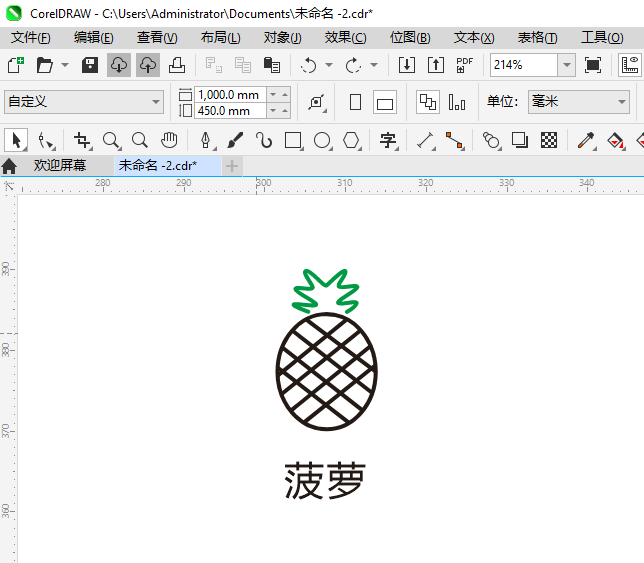Click the cloud upload icon
Image resolution: width=644 pixels, height=563 pixels.
[x=148, y=65]
